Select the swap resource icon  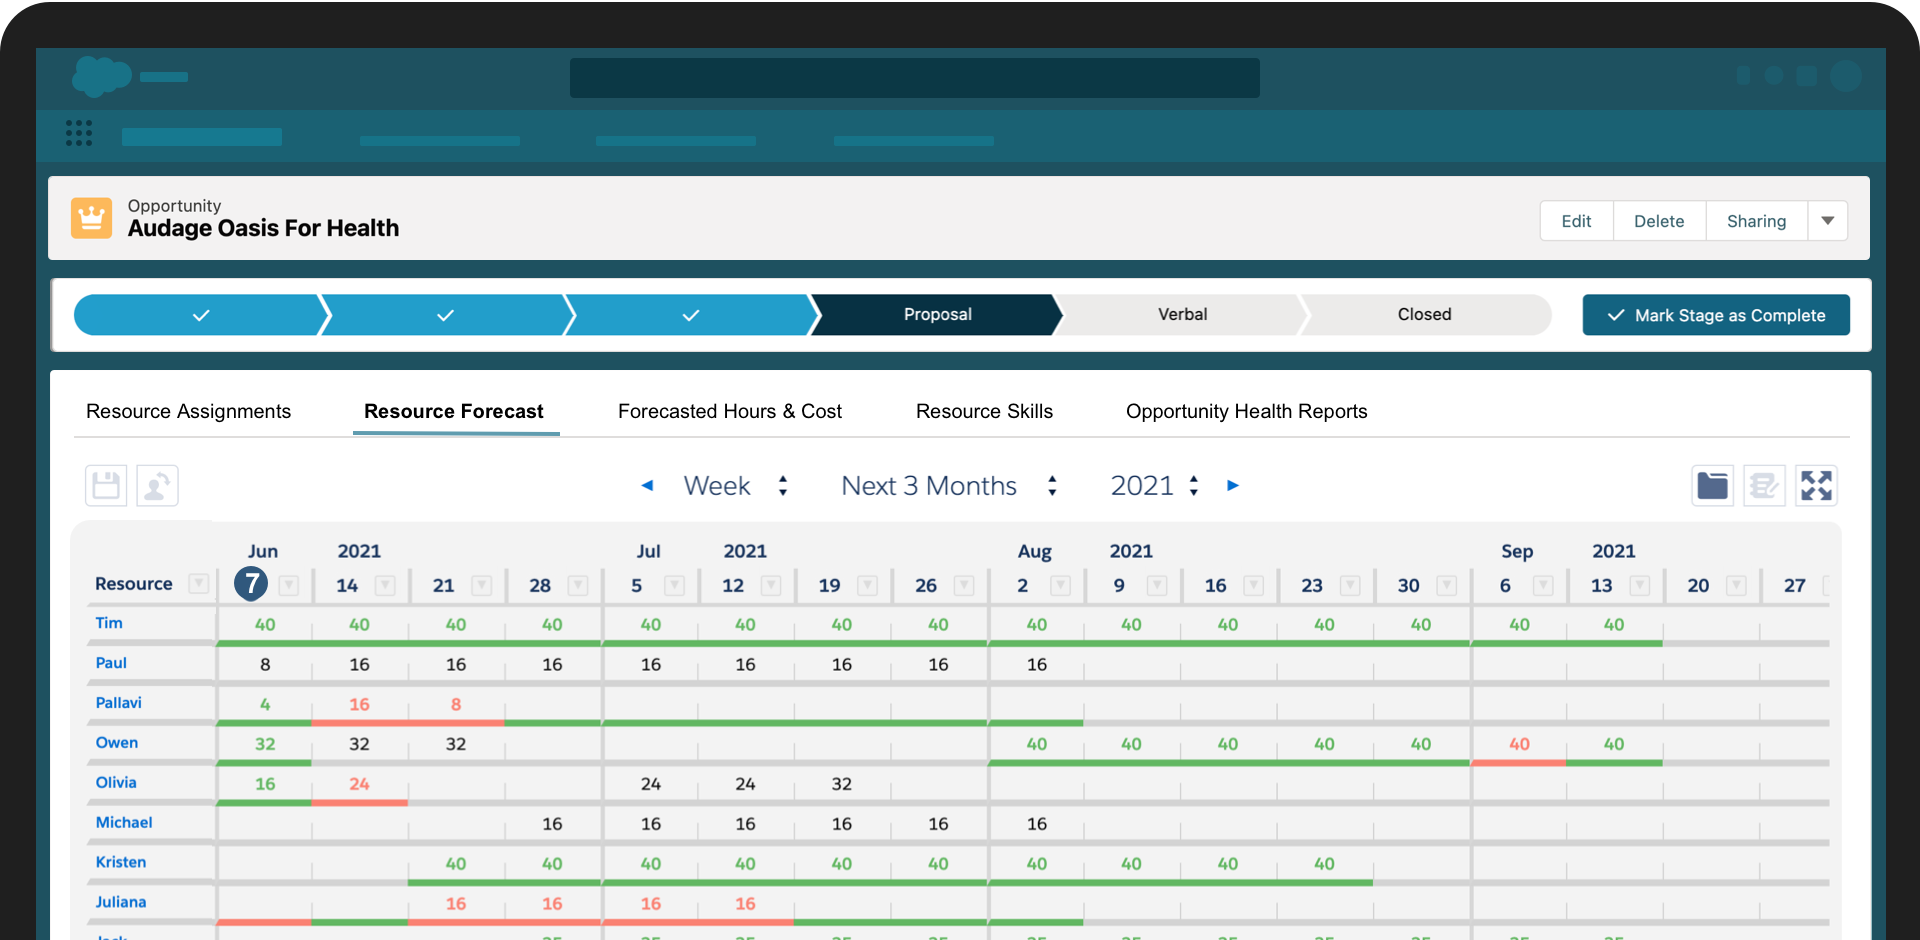157,485
